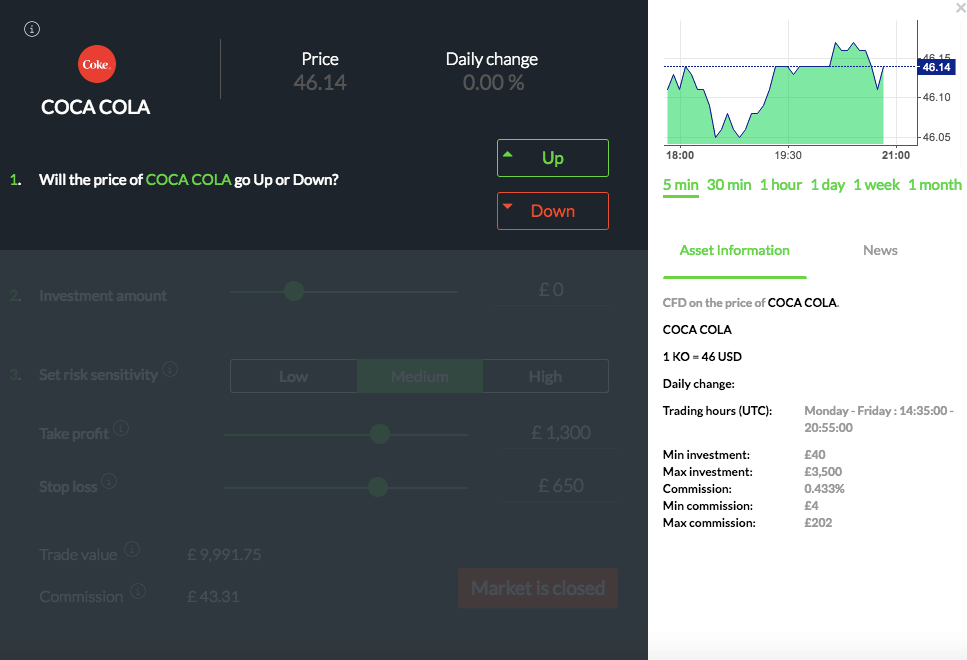This screenshot has height=660, width=967.
Task: Choose Down for the Coca Cola price
Action: click(553, 211)
